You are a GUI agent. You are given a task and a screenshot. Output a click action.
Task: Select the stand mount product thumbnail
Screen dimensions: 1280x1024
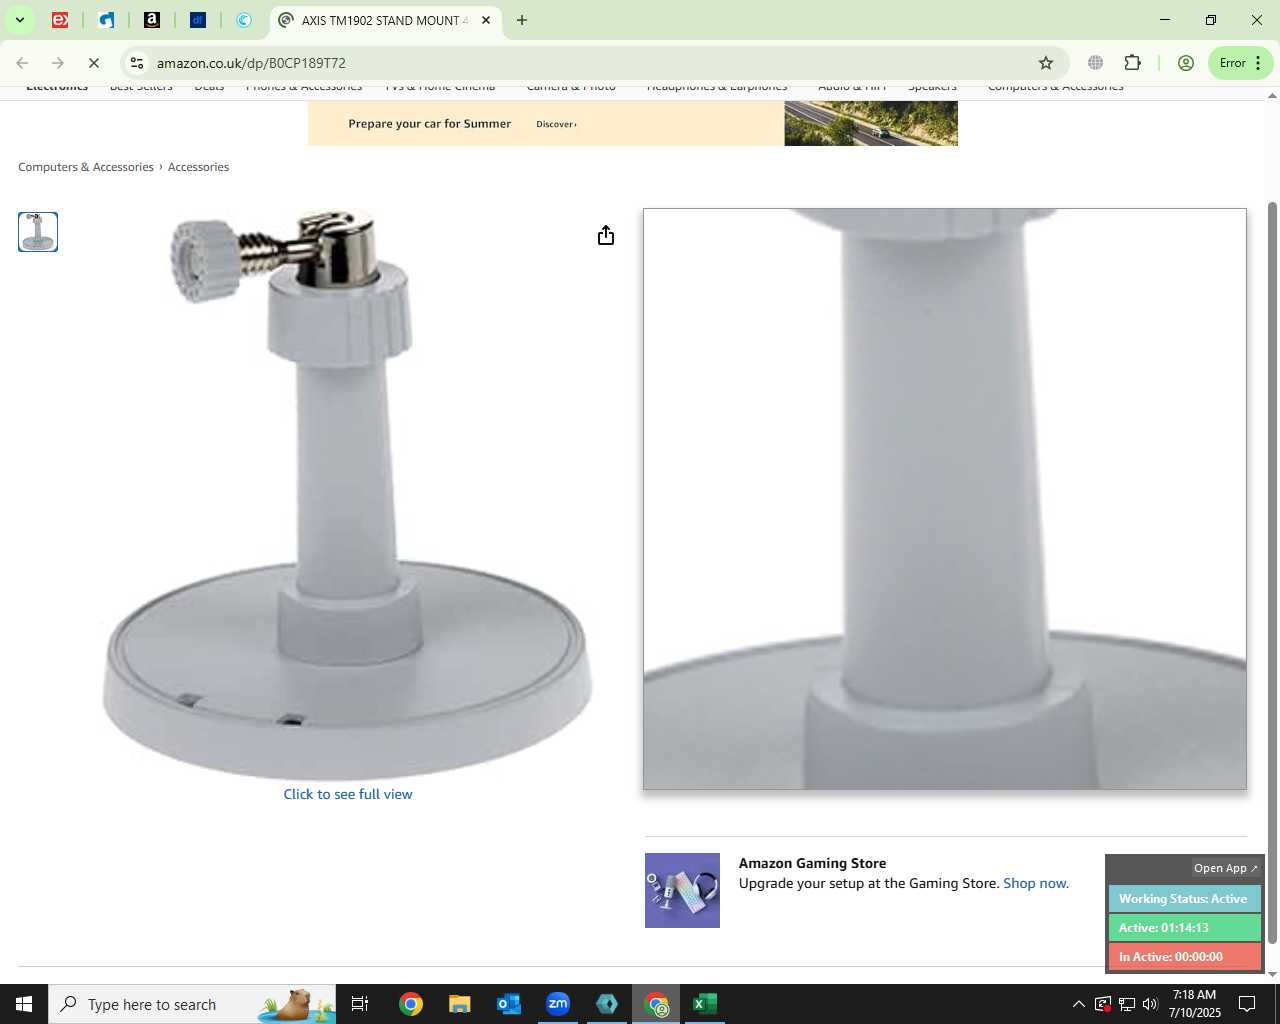click(38, 232)
